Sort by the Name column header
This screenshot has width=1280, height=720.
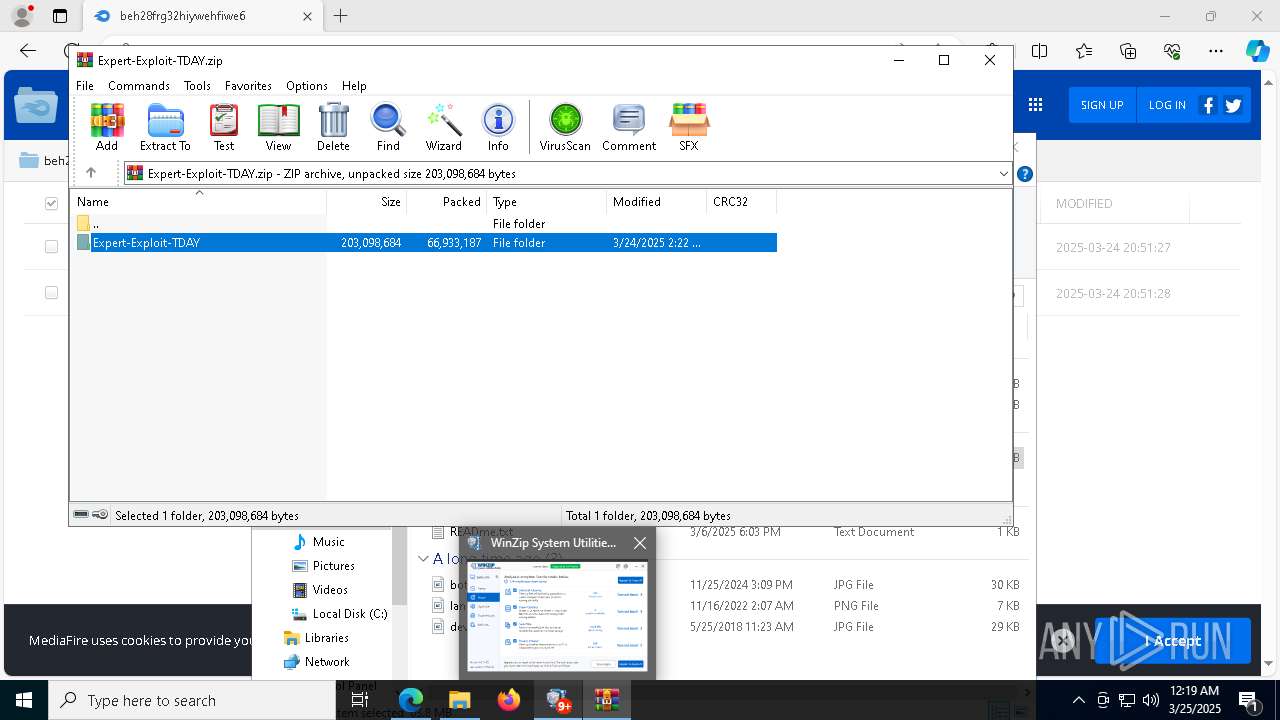pos(199,202)
